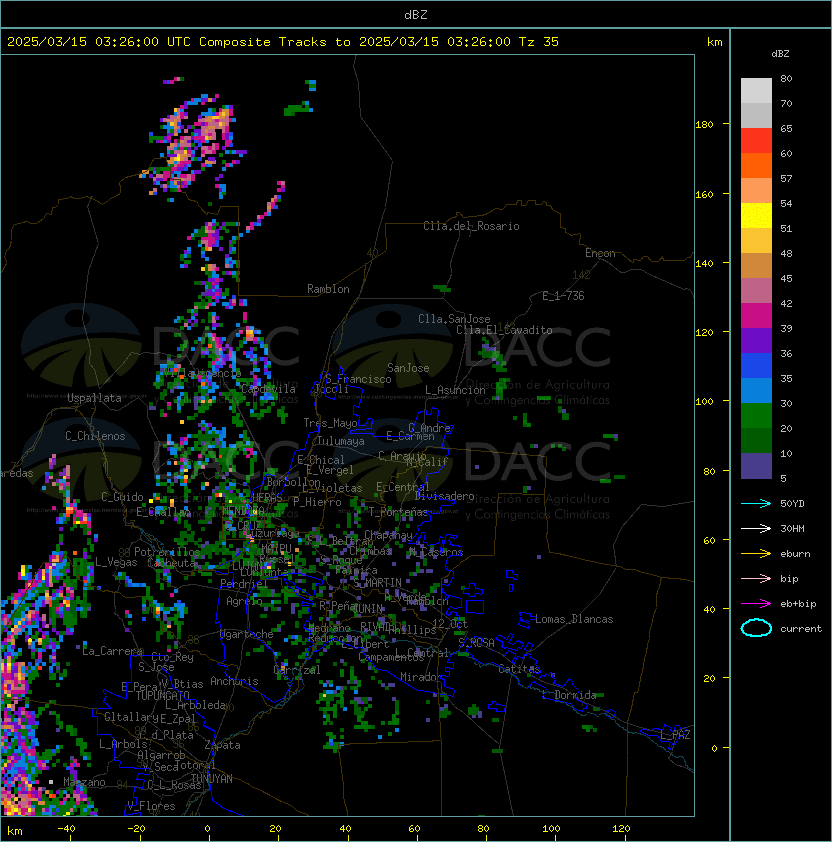
Task: Click the Mirador place label
Action: 422,677
